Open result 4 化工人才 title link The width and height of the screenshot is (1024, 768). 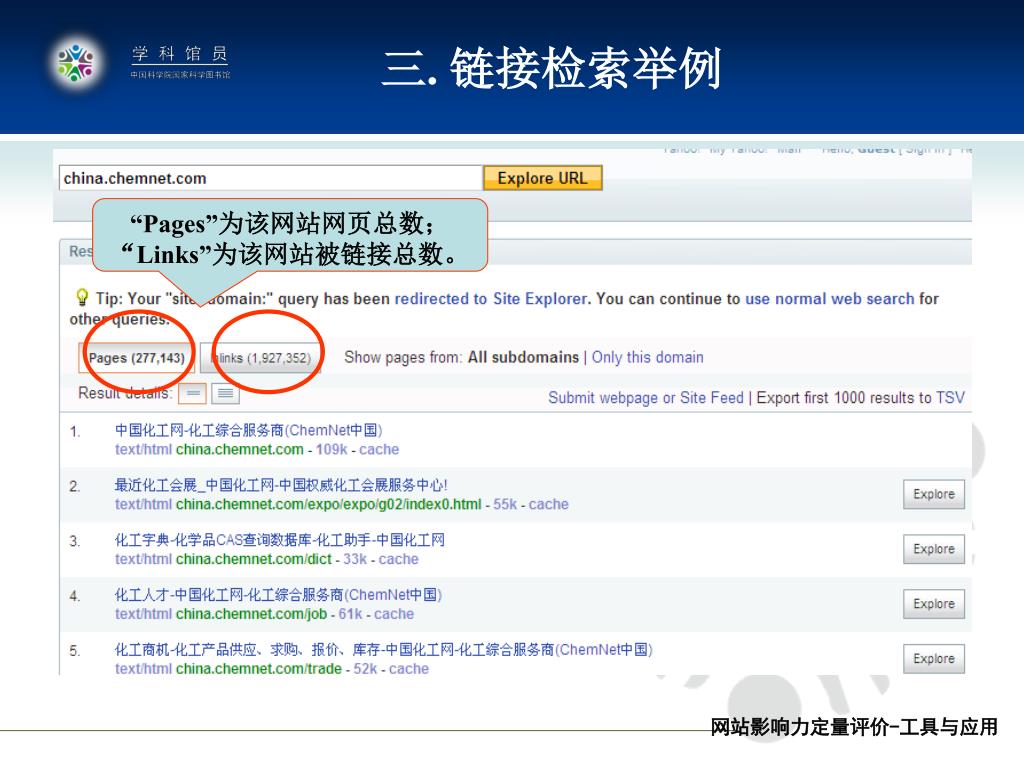(x=278, y=595)
